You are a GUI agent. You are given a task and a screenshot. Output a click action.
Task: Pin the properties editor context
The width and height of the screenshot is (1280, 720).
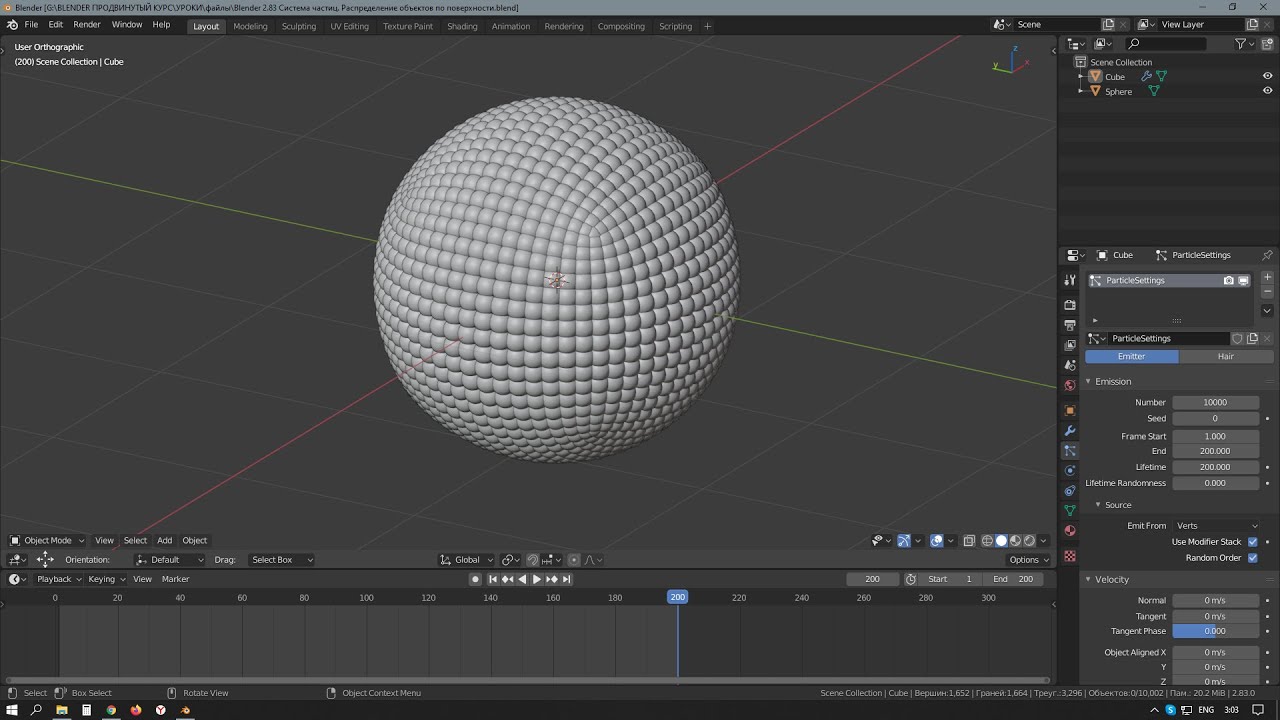pyautogui.click(x=1267, y=255)
